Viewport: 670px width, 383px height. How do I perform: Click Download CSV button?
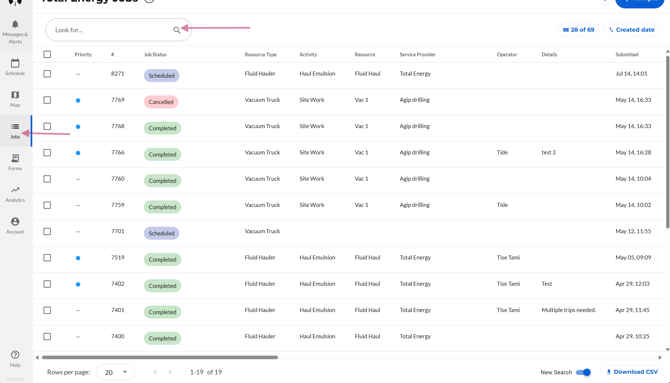tap(632, 372)
